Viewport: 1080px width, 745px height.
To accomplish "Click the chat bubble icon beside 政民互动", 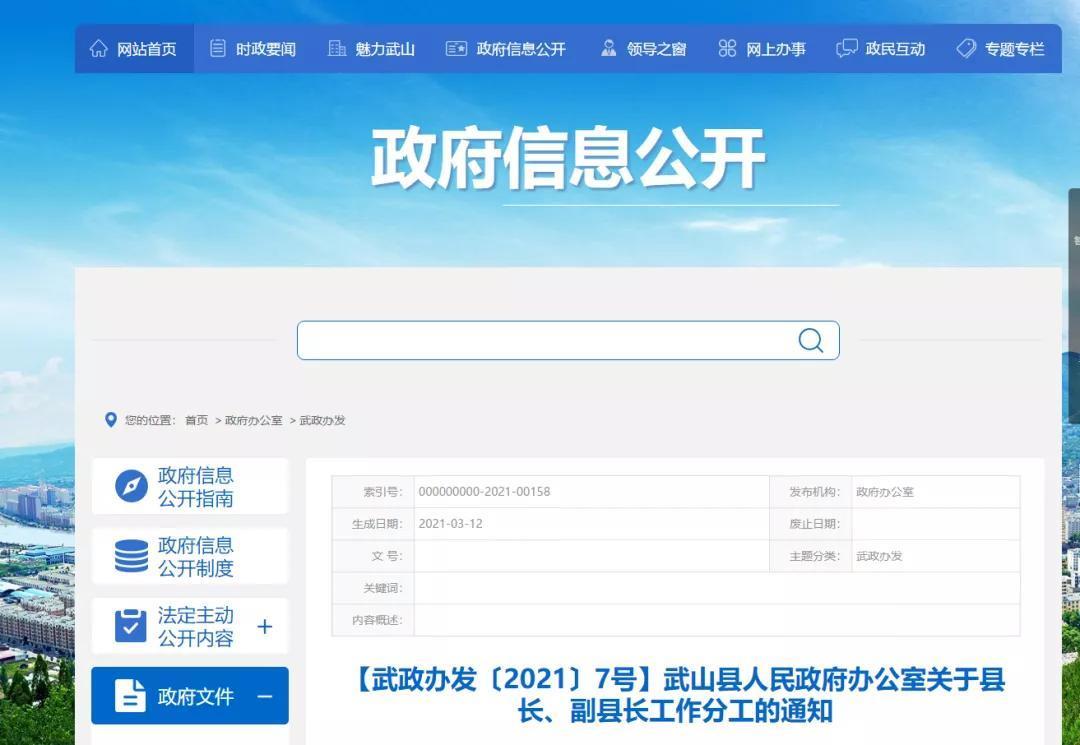I will 847,49.
